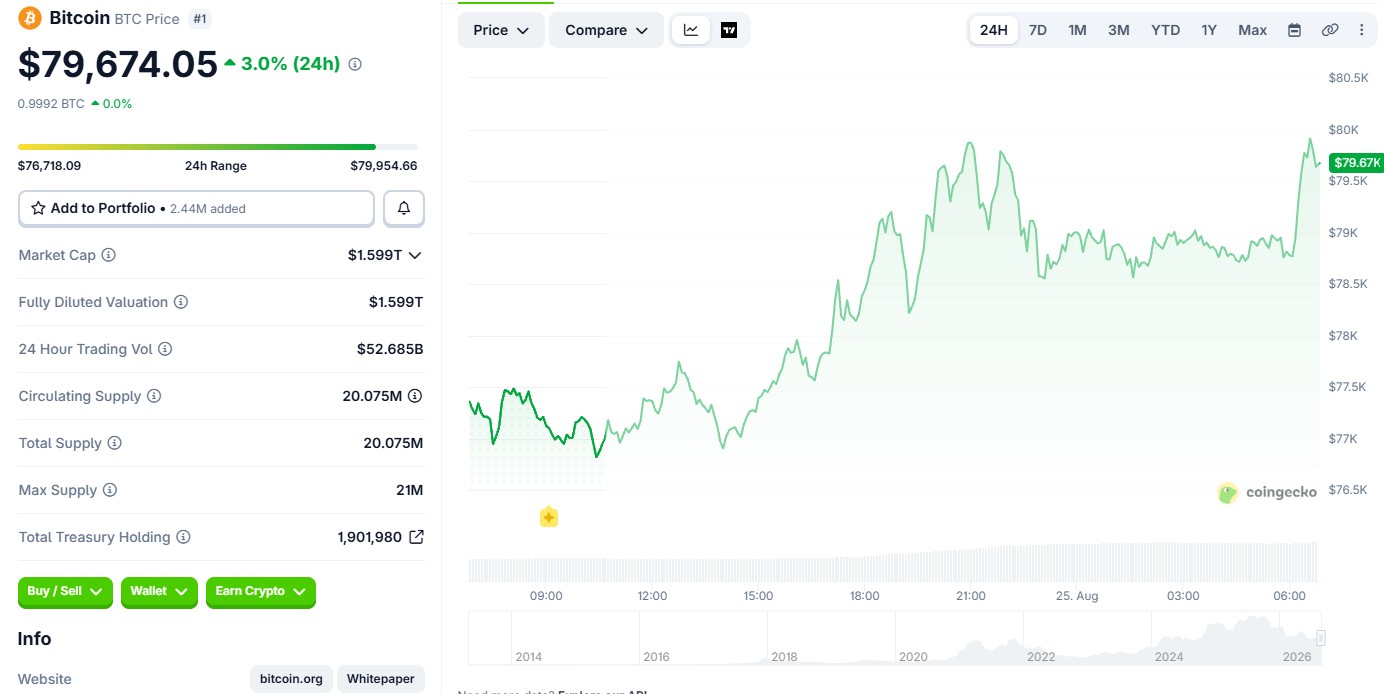1384x694 pixels.
Task: Click the 25. Aug date label
Action: (1076, 596)
